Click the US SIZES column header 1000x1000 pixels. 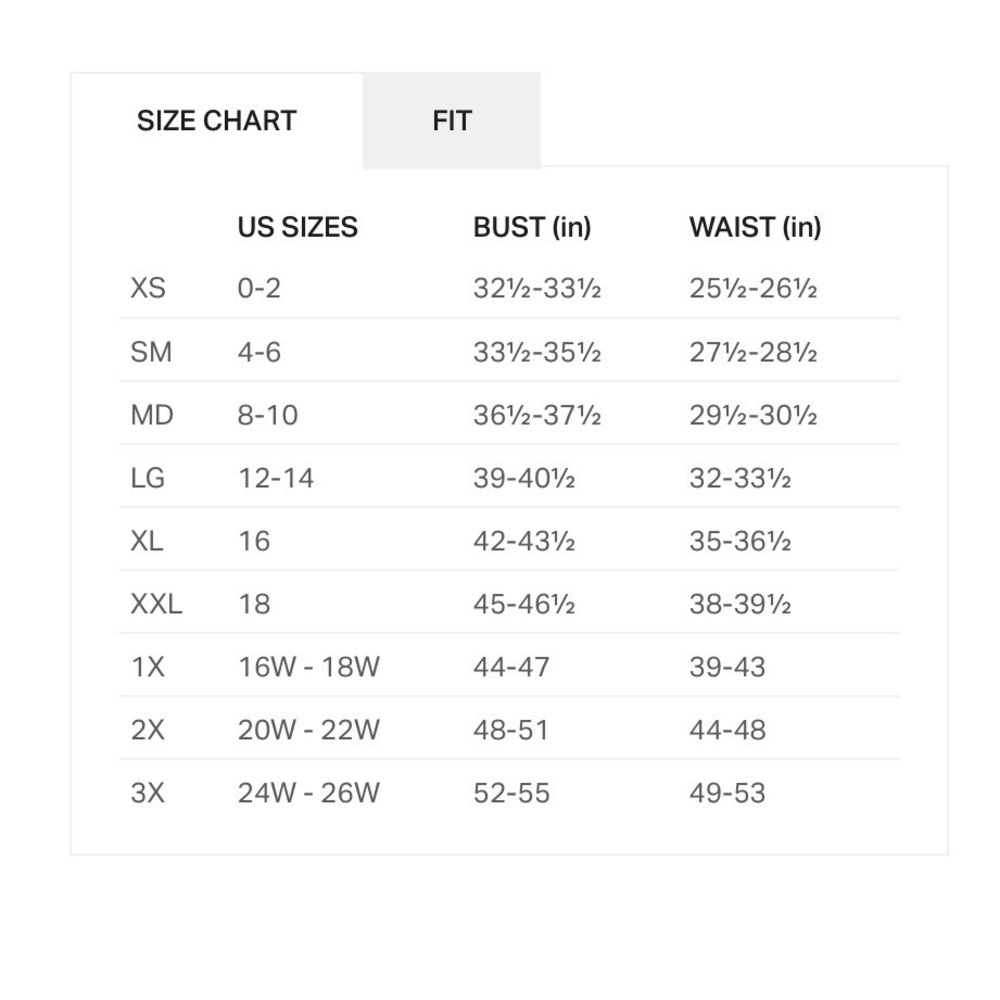(x=297, y=227)
